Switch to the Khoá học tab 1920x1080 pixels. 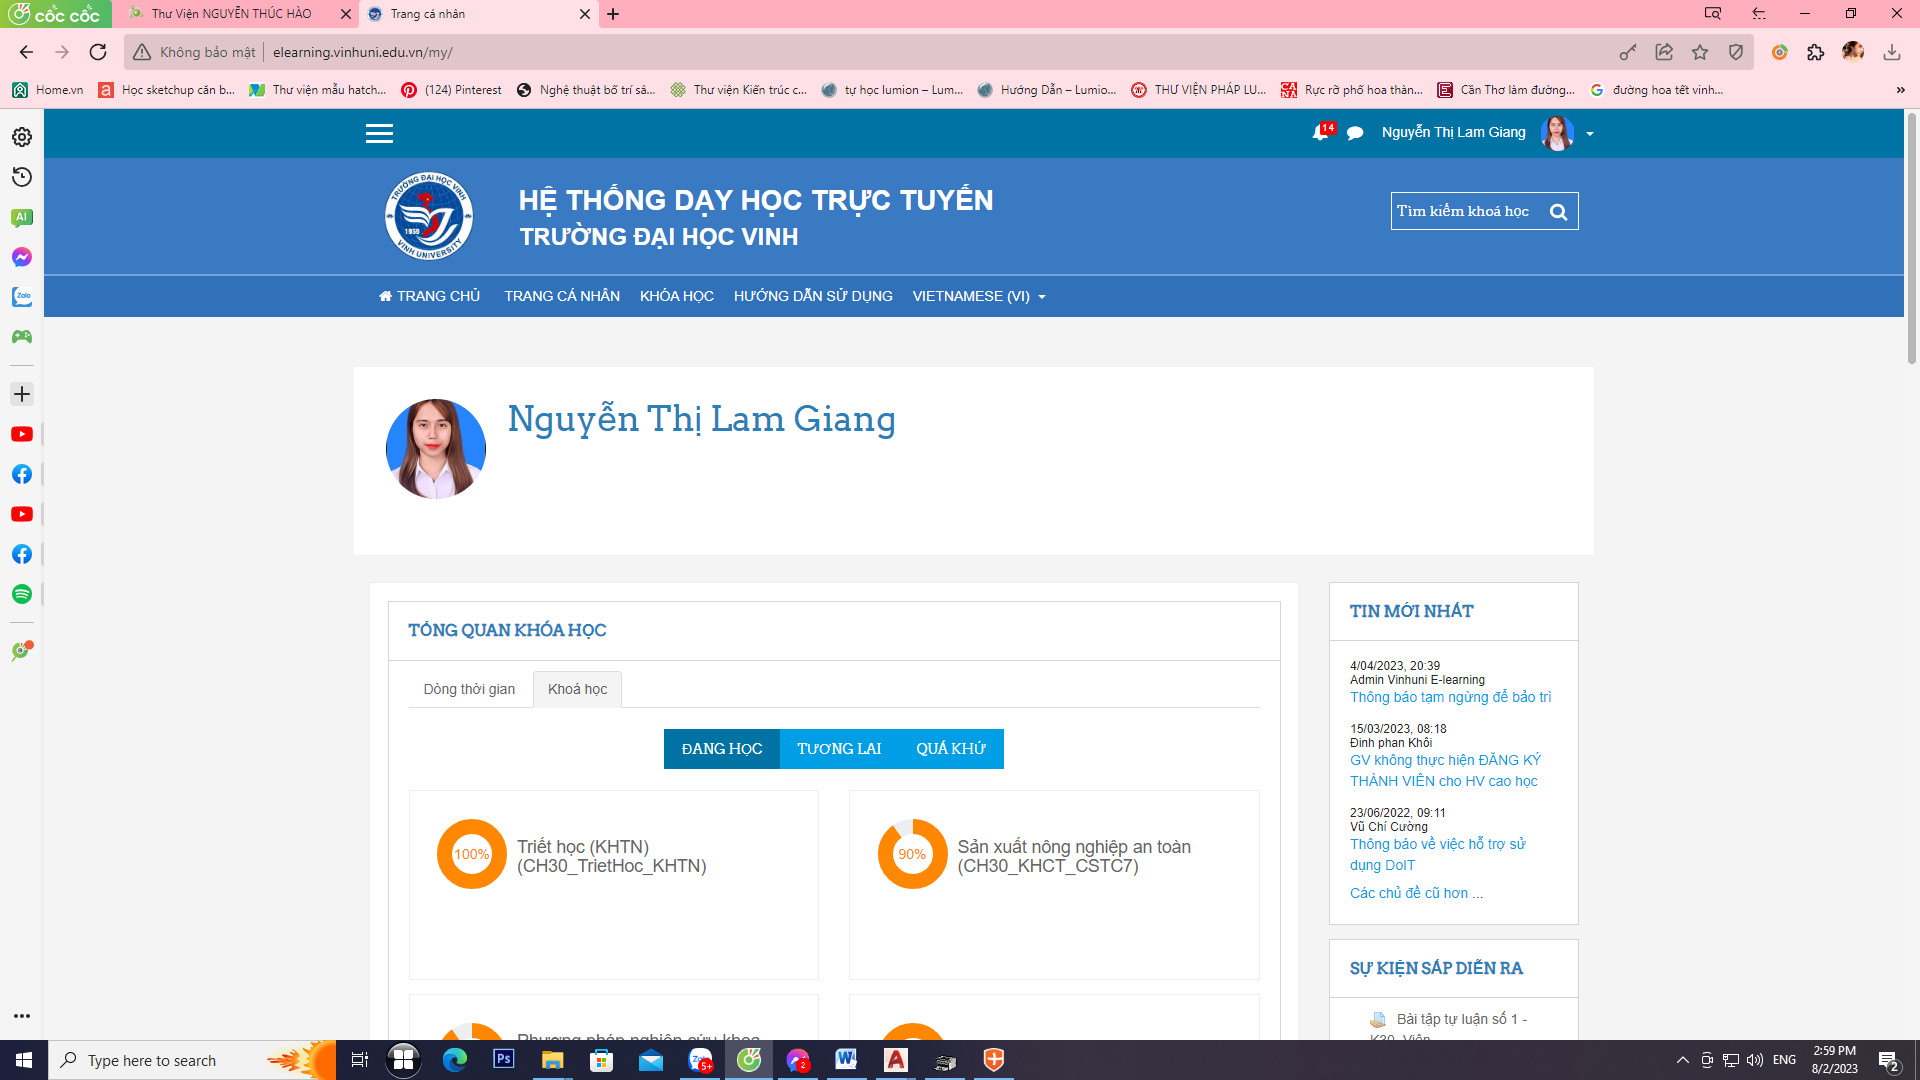[577, 689]
